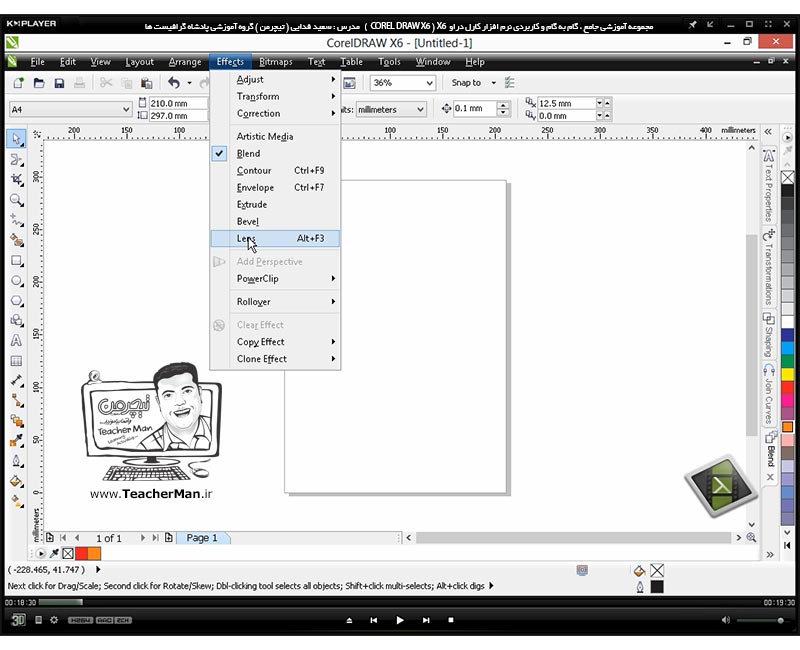
Task: Expand the Copy Effect submenu
Action: click(x=275, y=342)
